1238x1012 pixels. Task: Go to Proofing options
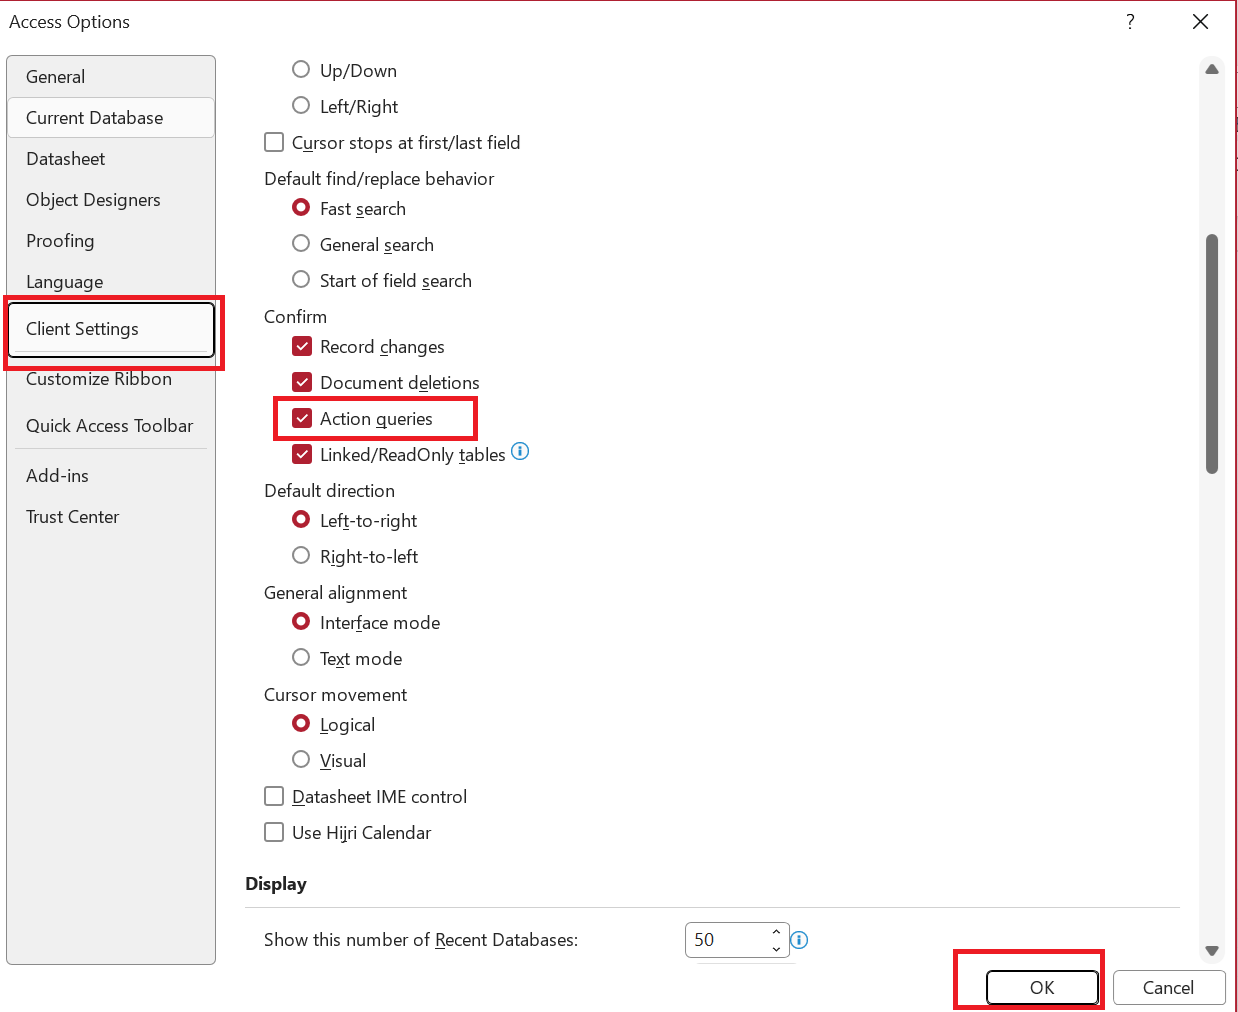click(x=111, y=241)
